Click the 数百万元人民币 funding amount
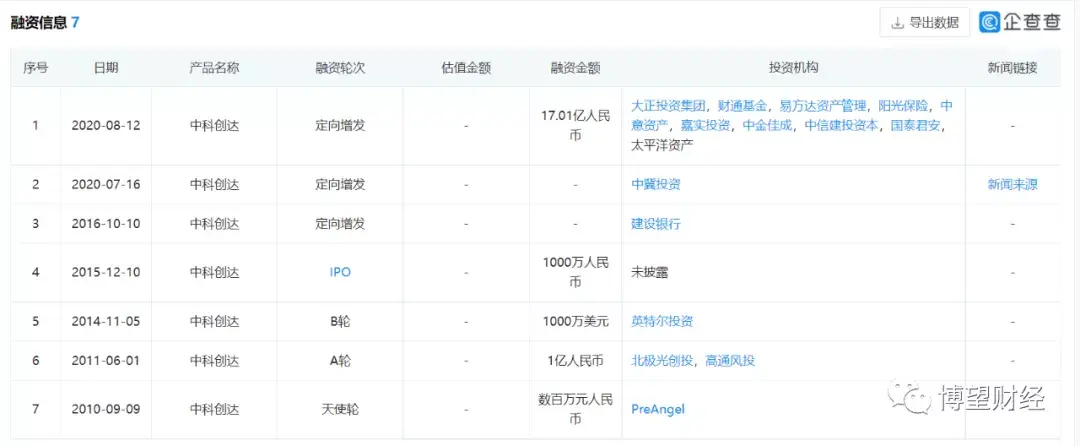The height and width of the screenshot is (446, 1080). pos(576,409)
